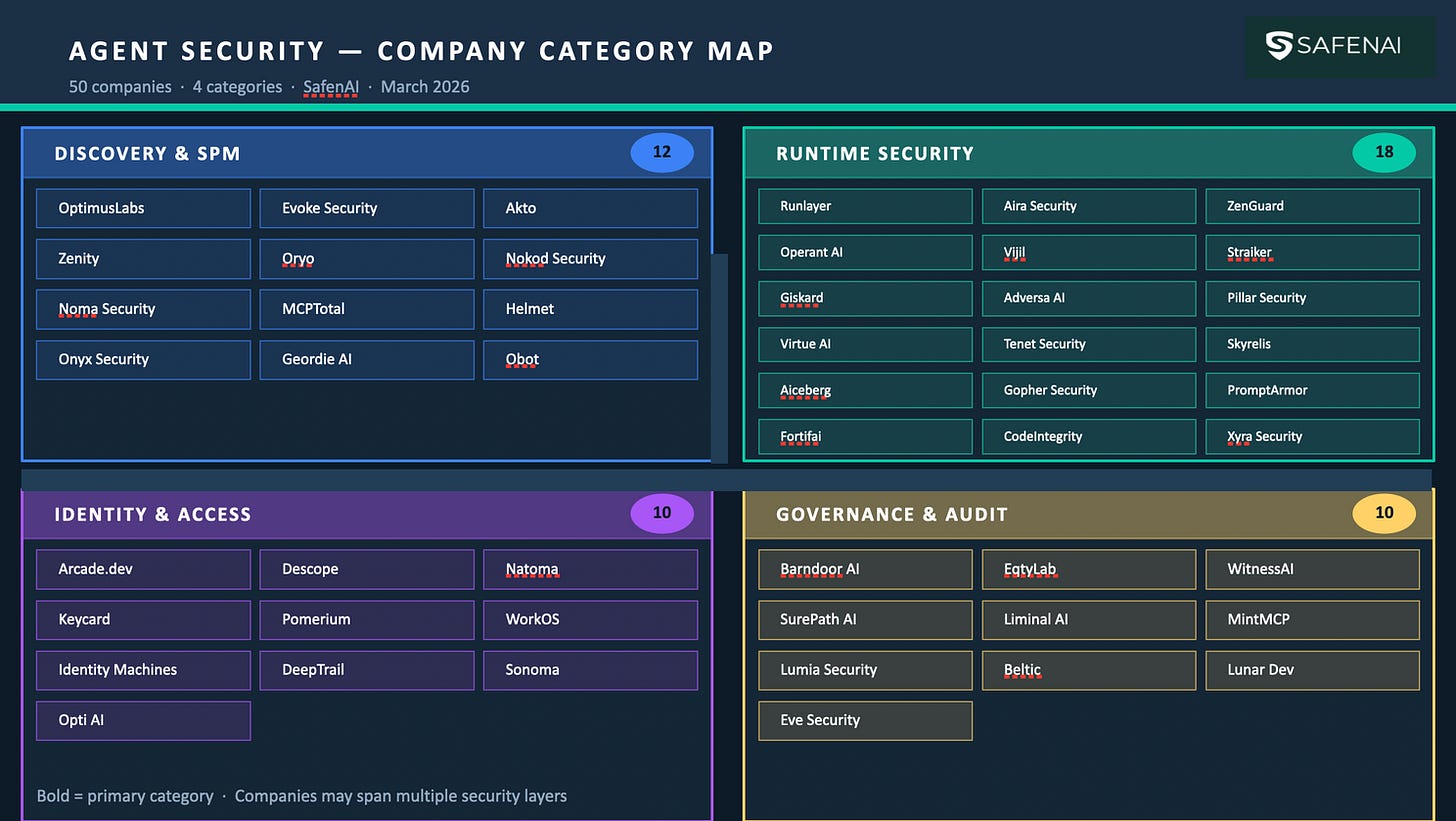Screen dimensions: 1456x821
Task: Click the Oryo company box
Action: tap(367, 259)
